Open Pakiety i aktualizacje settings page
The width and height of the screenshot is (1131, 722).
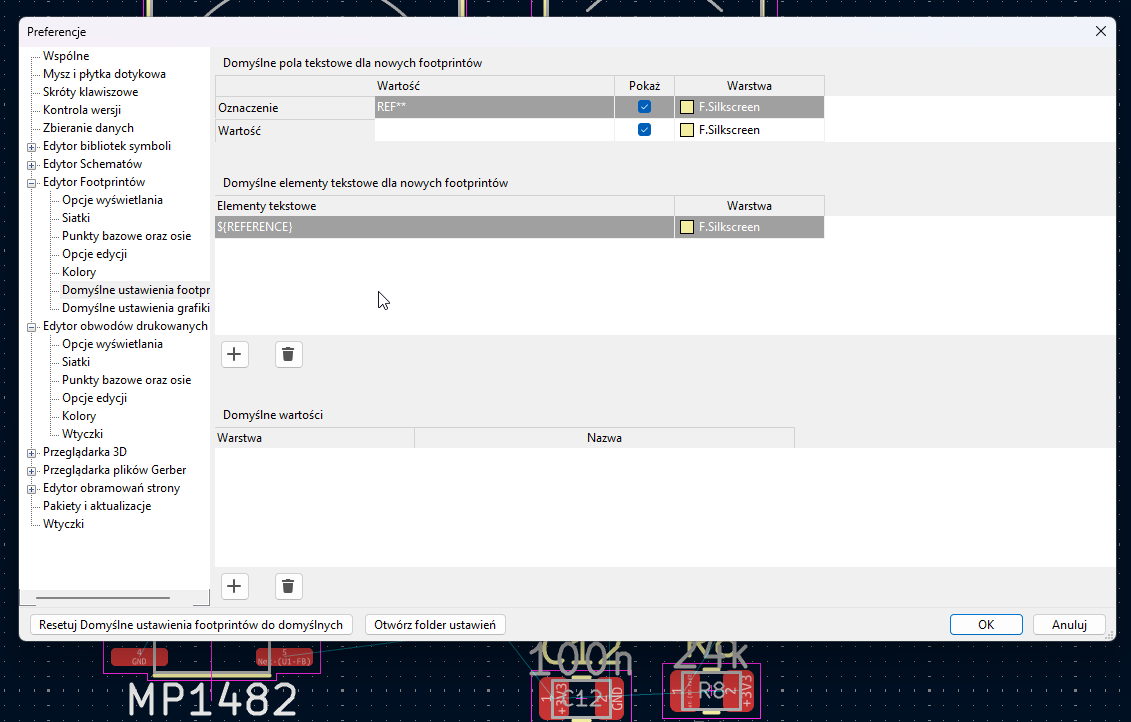(x=96, y=506)
